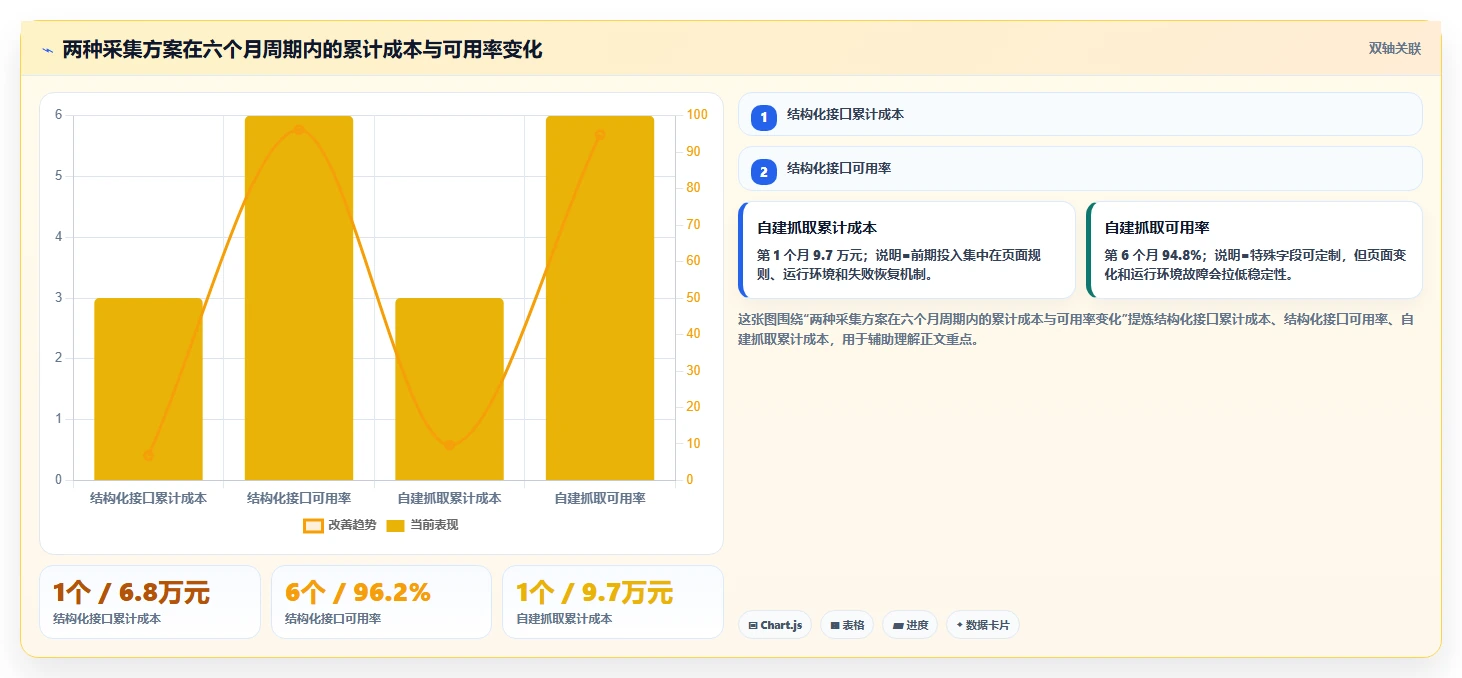
Task: Click the 1个 / 6.8万元 stat card
Action: pos(150,602)
